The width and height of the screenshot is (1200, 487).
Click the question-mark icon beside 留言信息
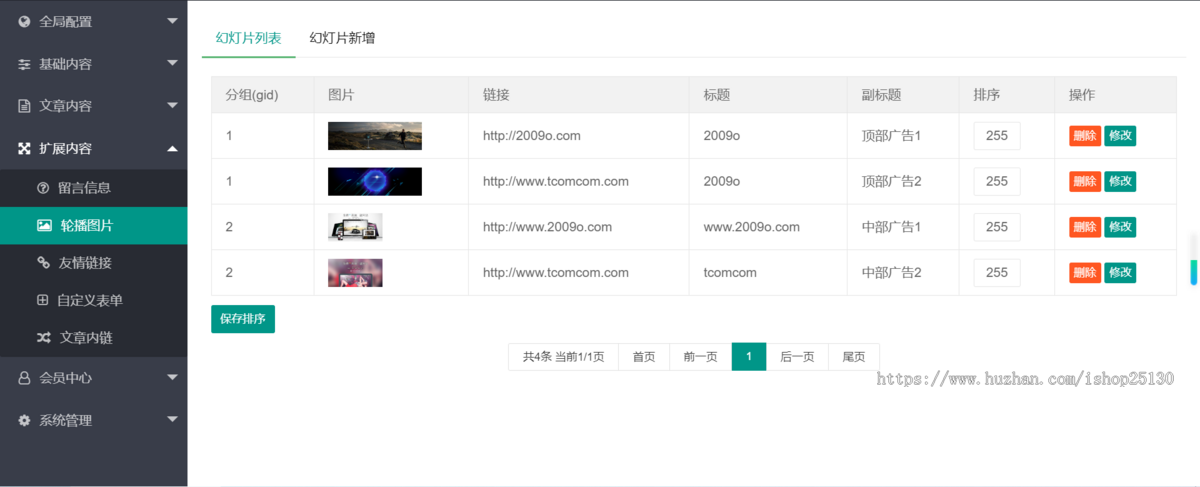tap(43, 187)
